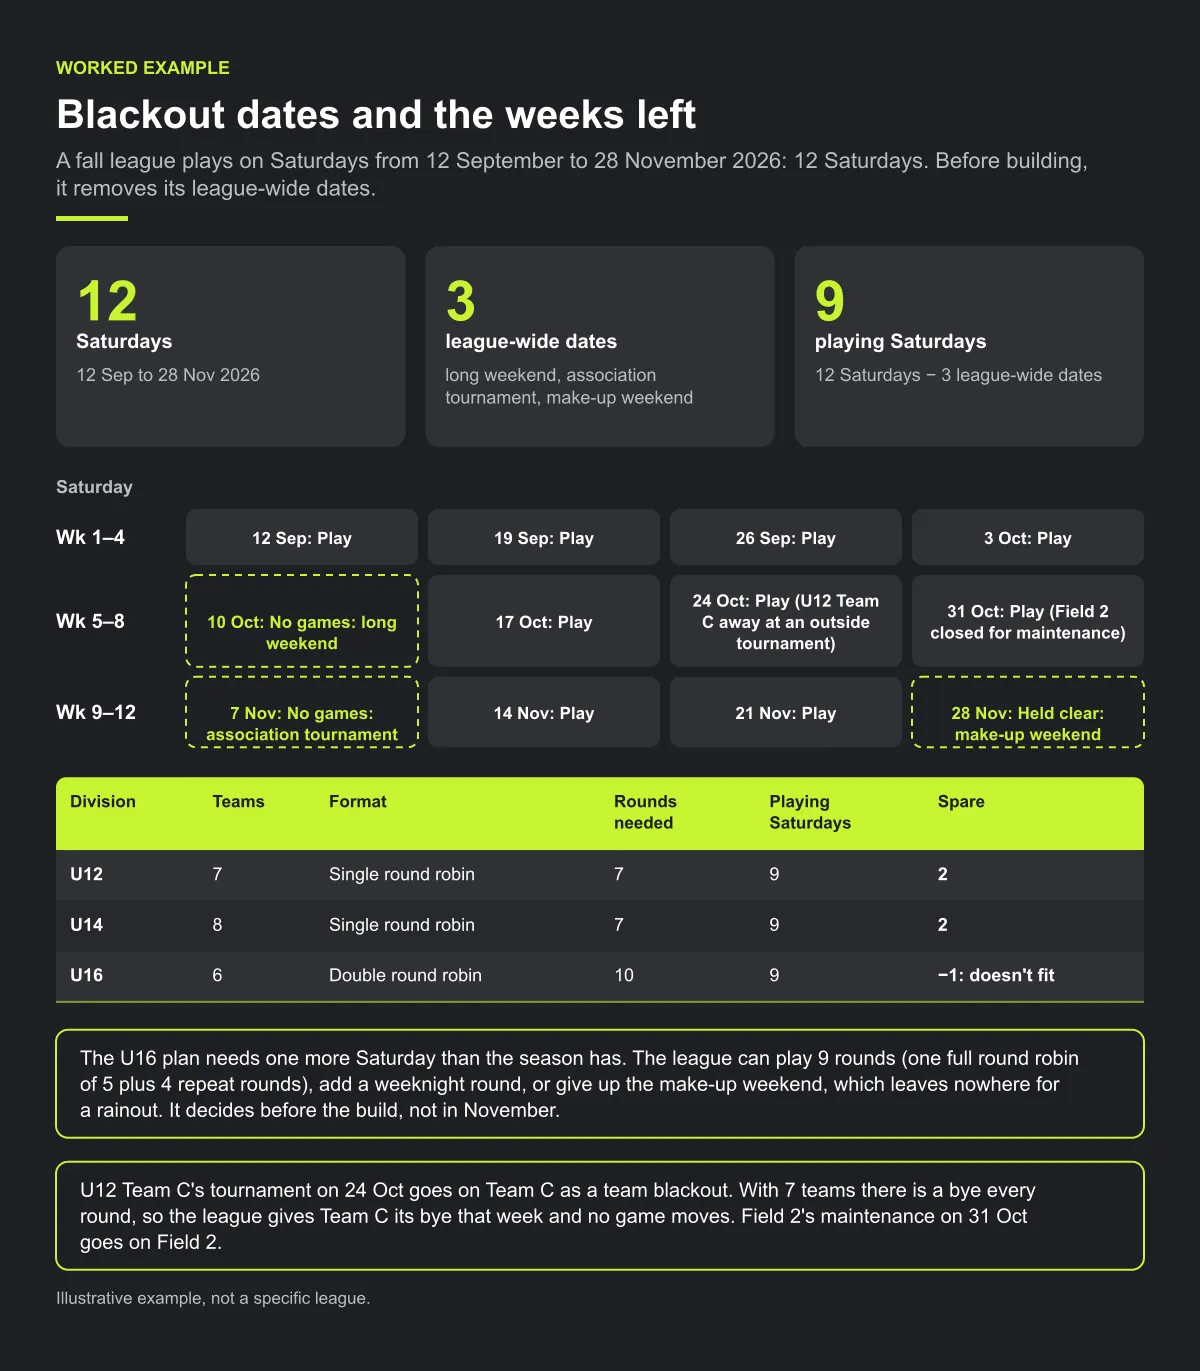This screenshot has height=1371, width=1200.
Task: Select the 7 Nov association tournament cell
Action: tap(302, 712)
